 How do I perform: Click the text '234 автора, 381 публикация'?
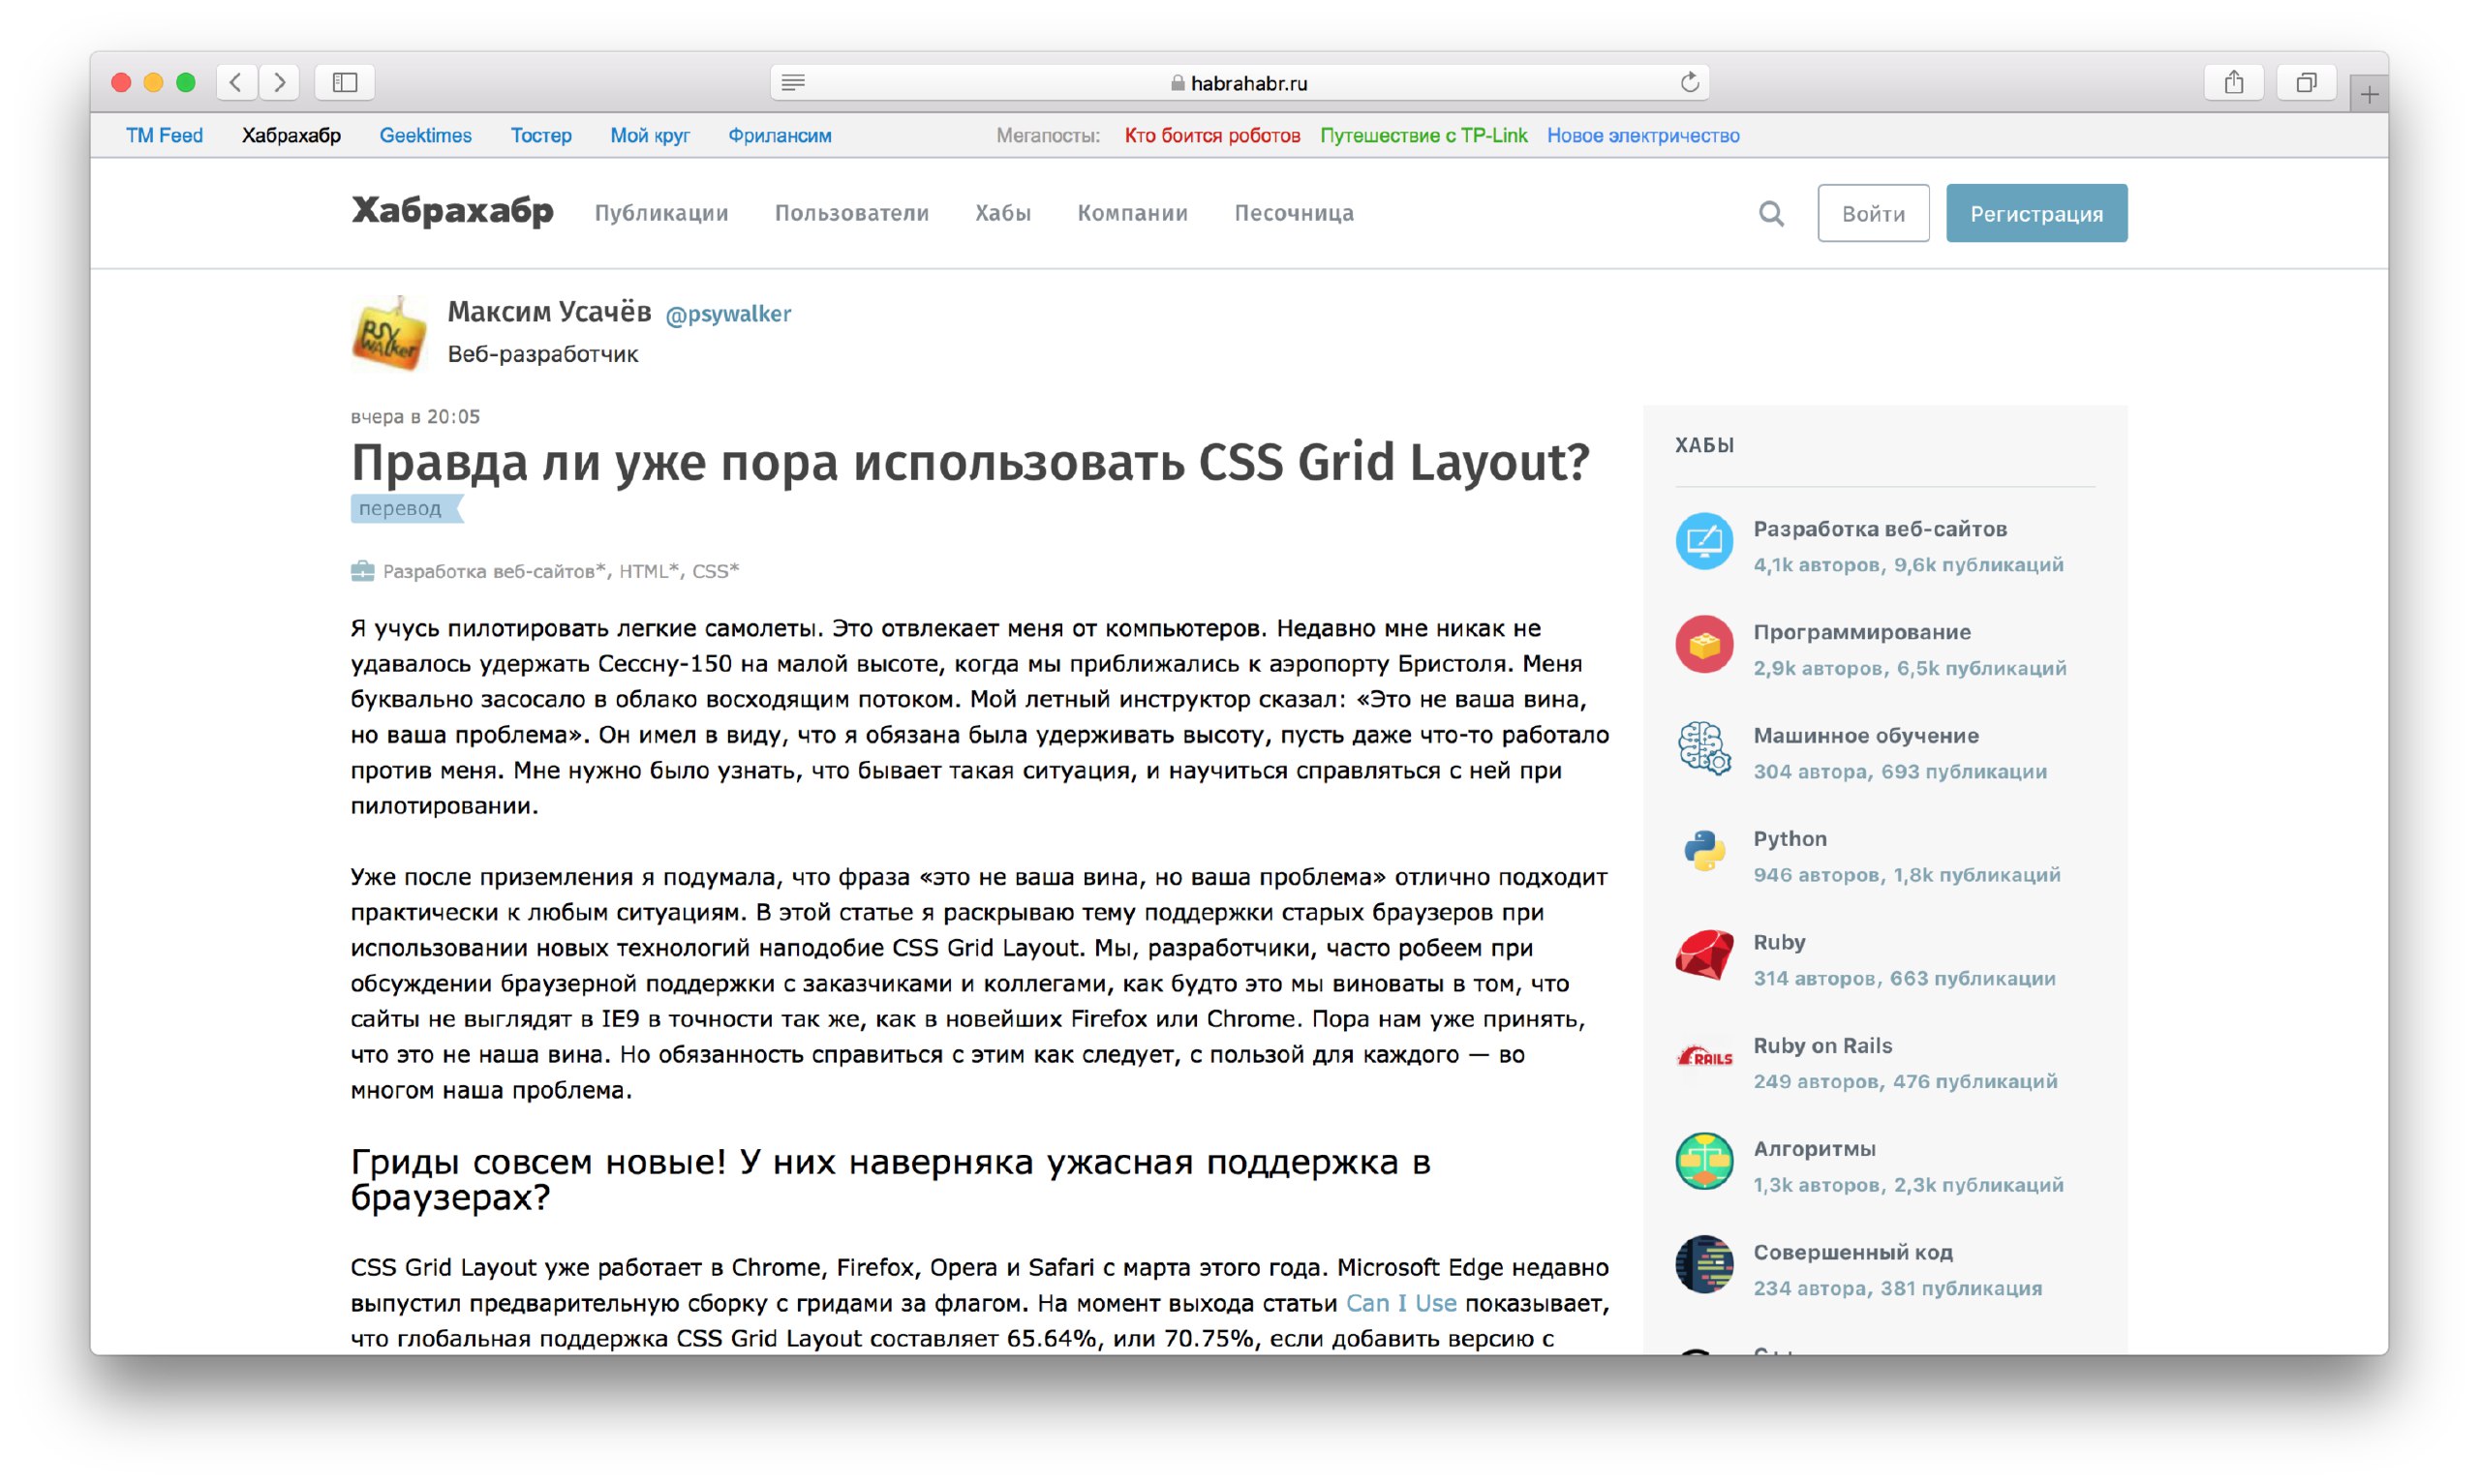(1897, 1288)
